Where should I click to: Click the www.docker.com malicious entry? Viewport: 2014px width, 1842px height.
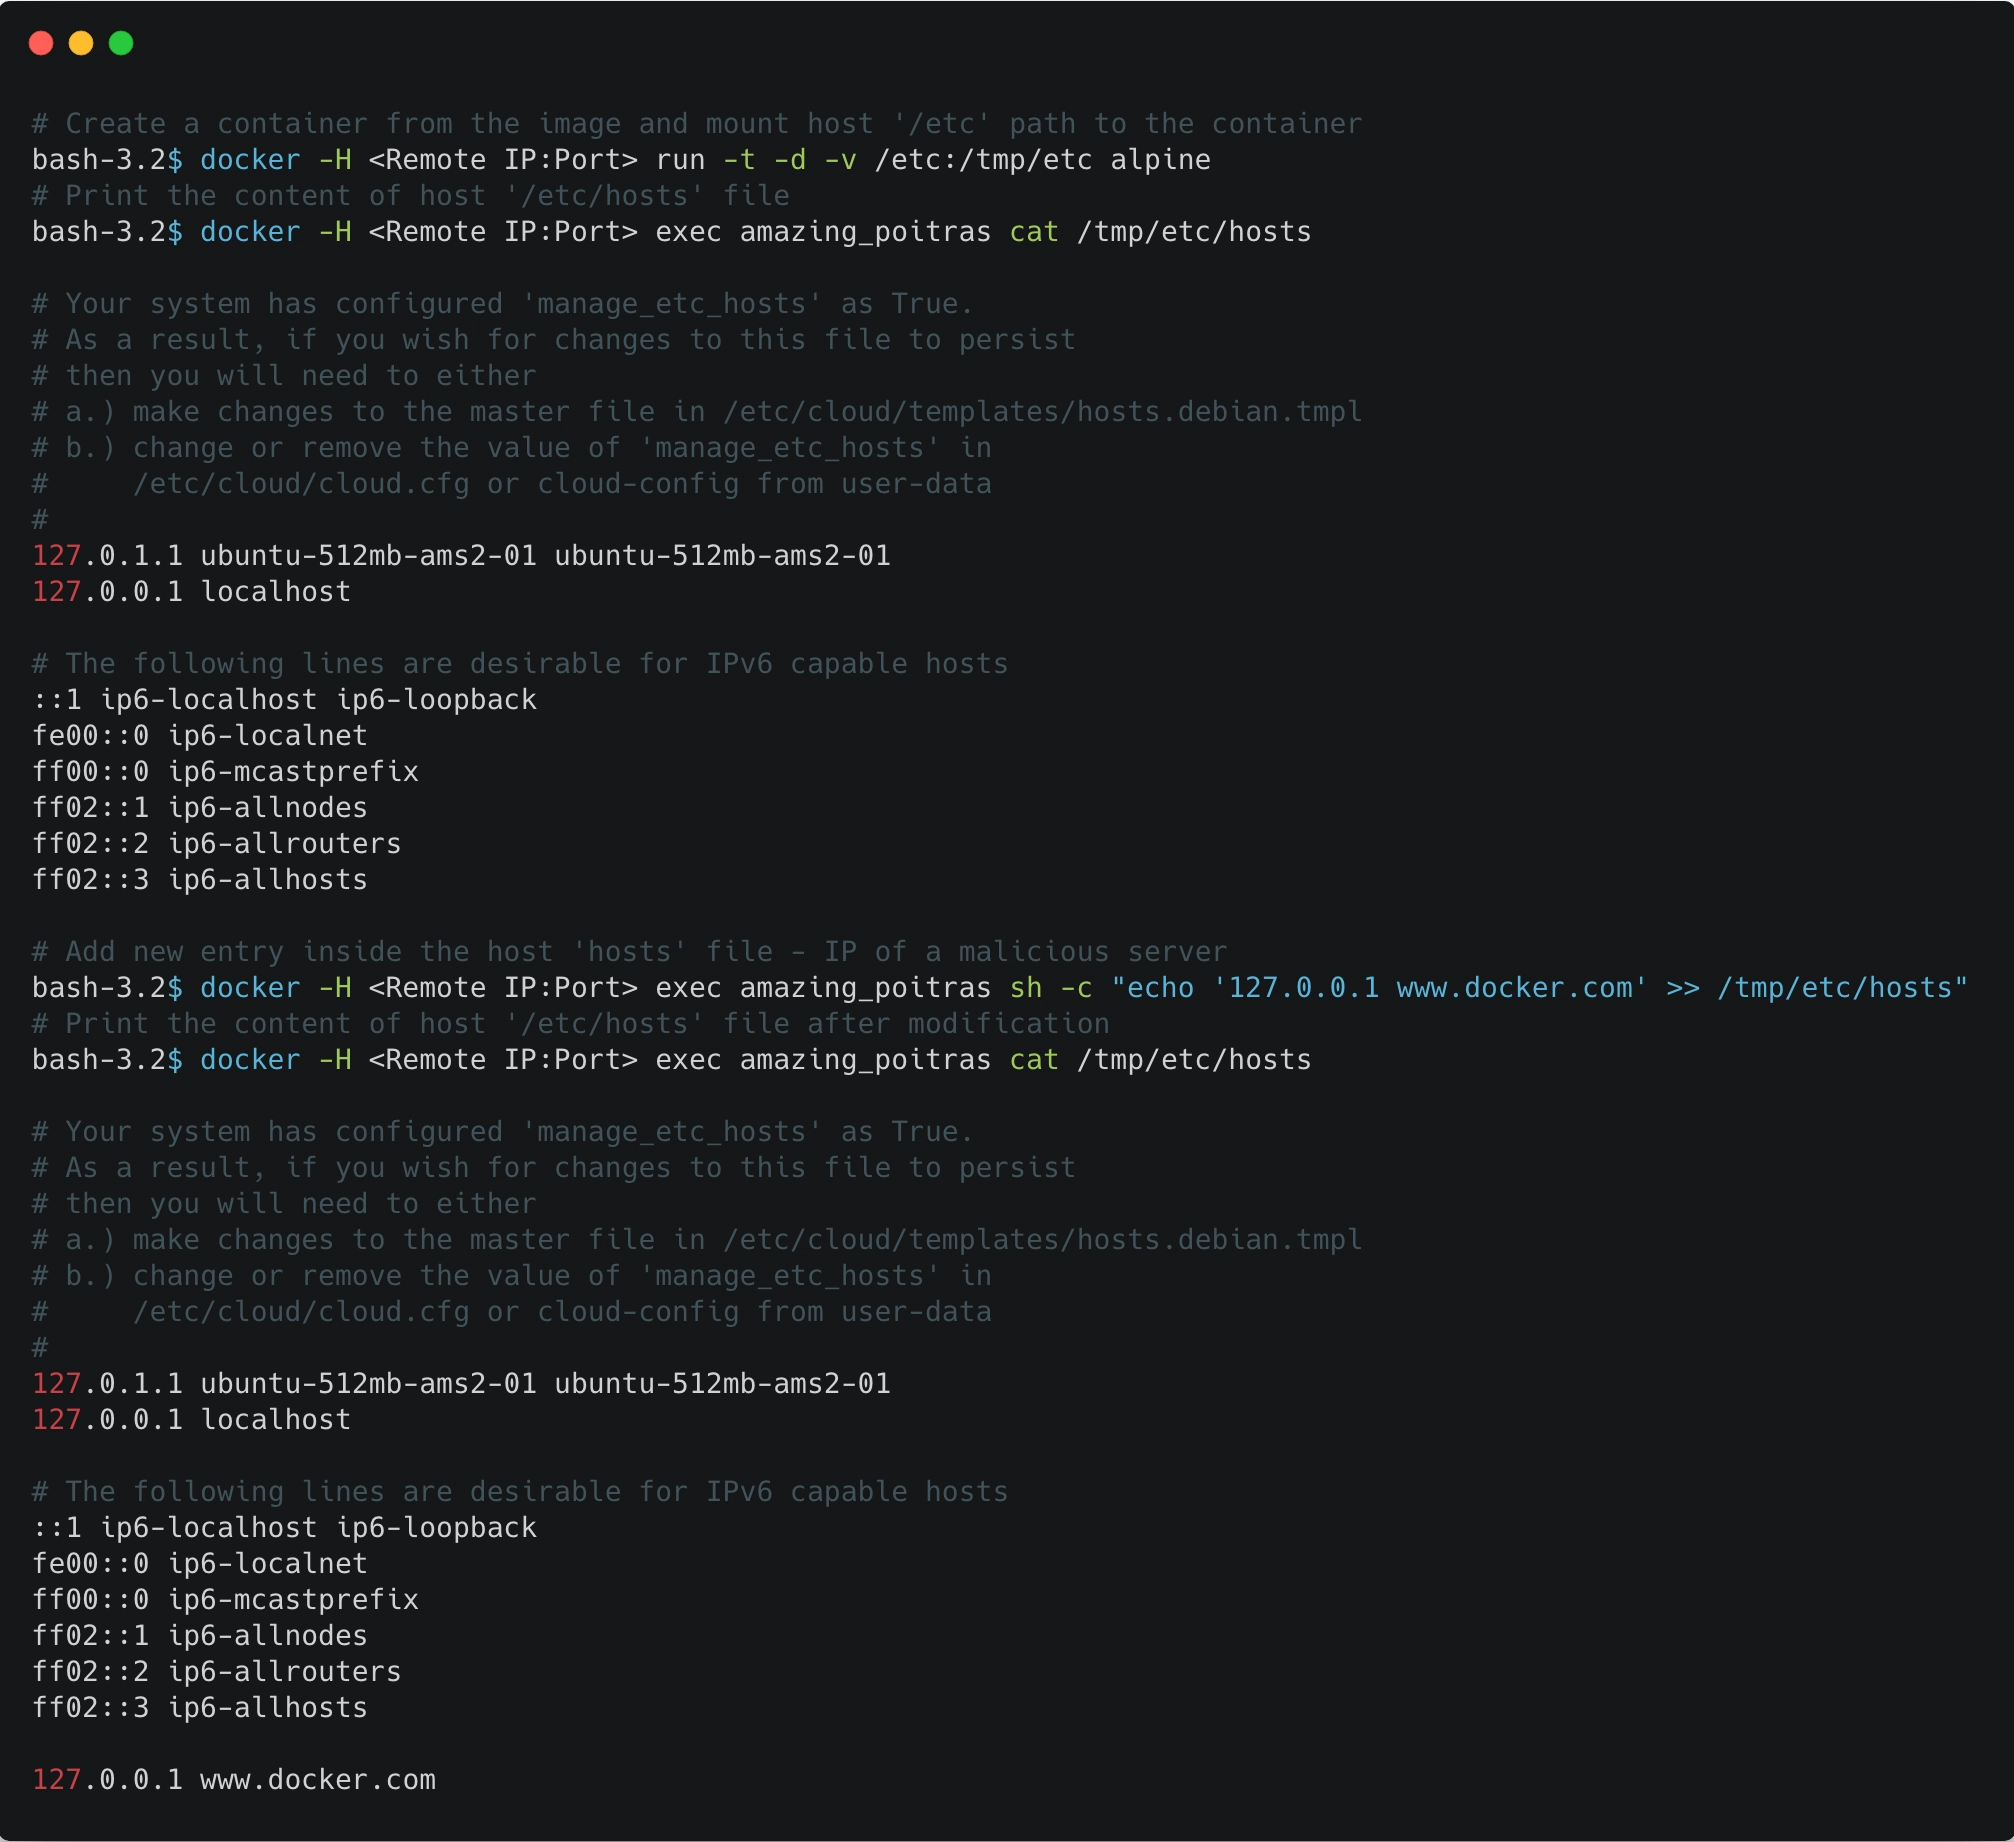click(316, 1780)
